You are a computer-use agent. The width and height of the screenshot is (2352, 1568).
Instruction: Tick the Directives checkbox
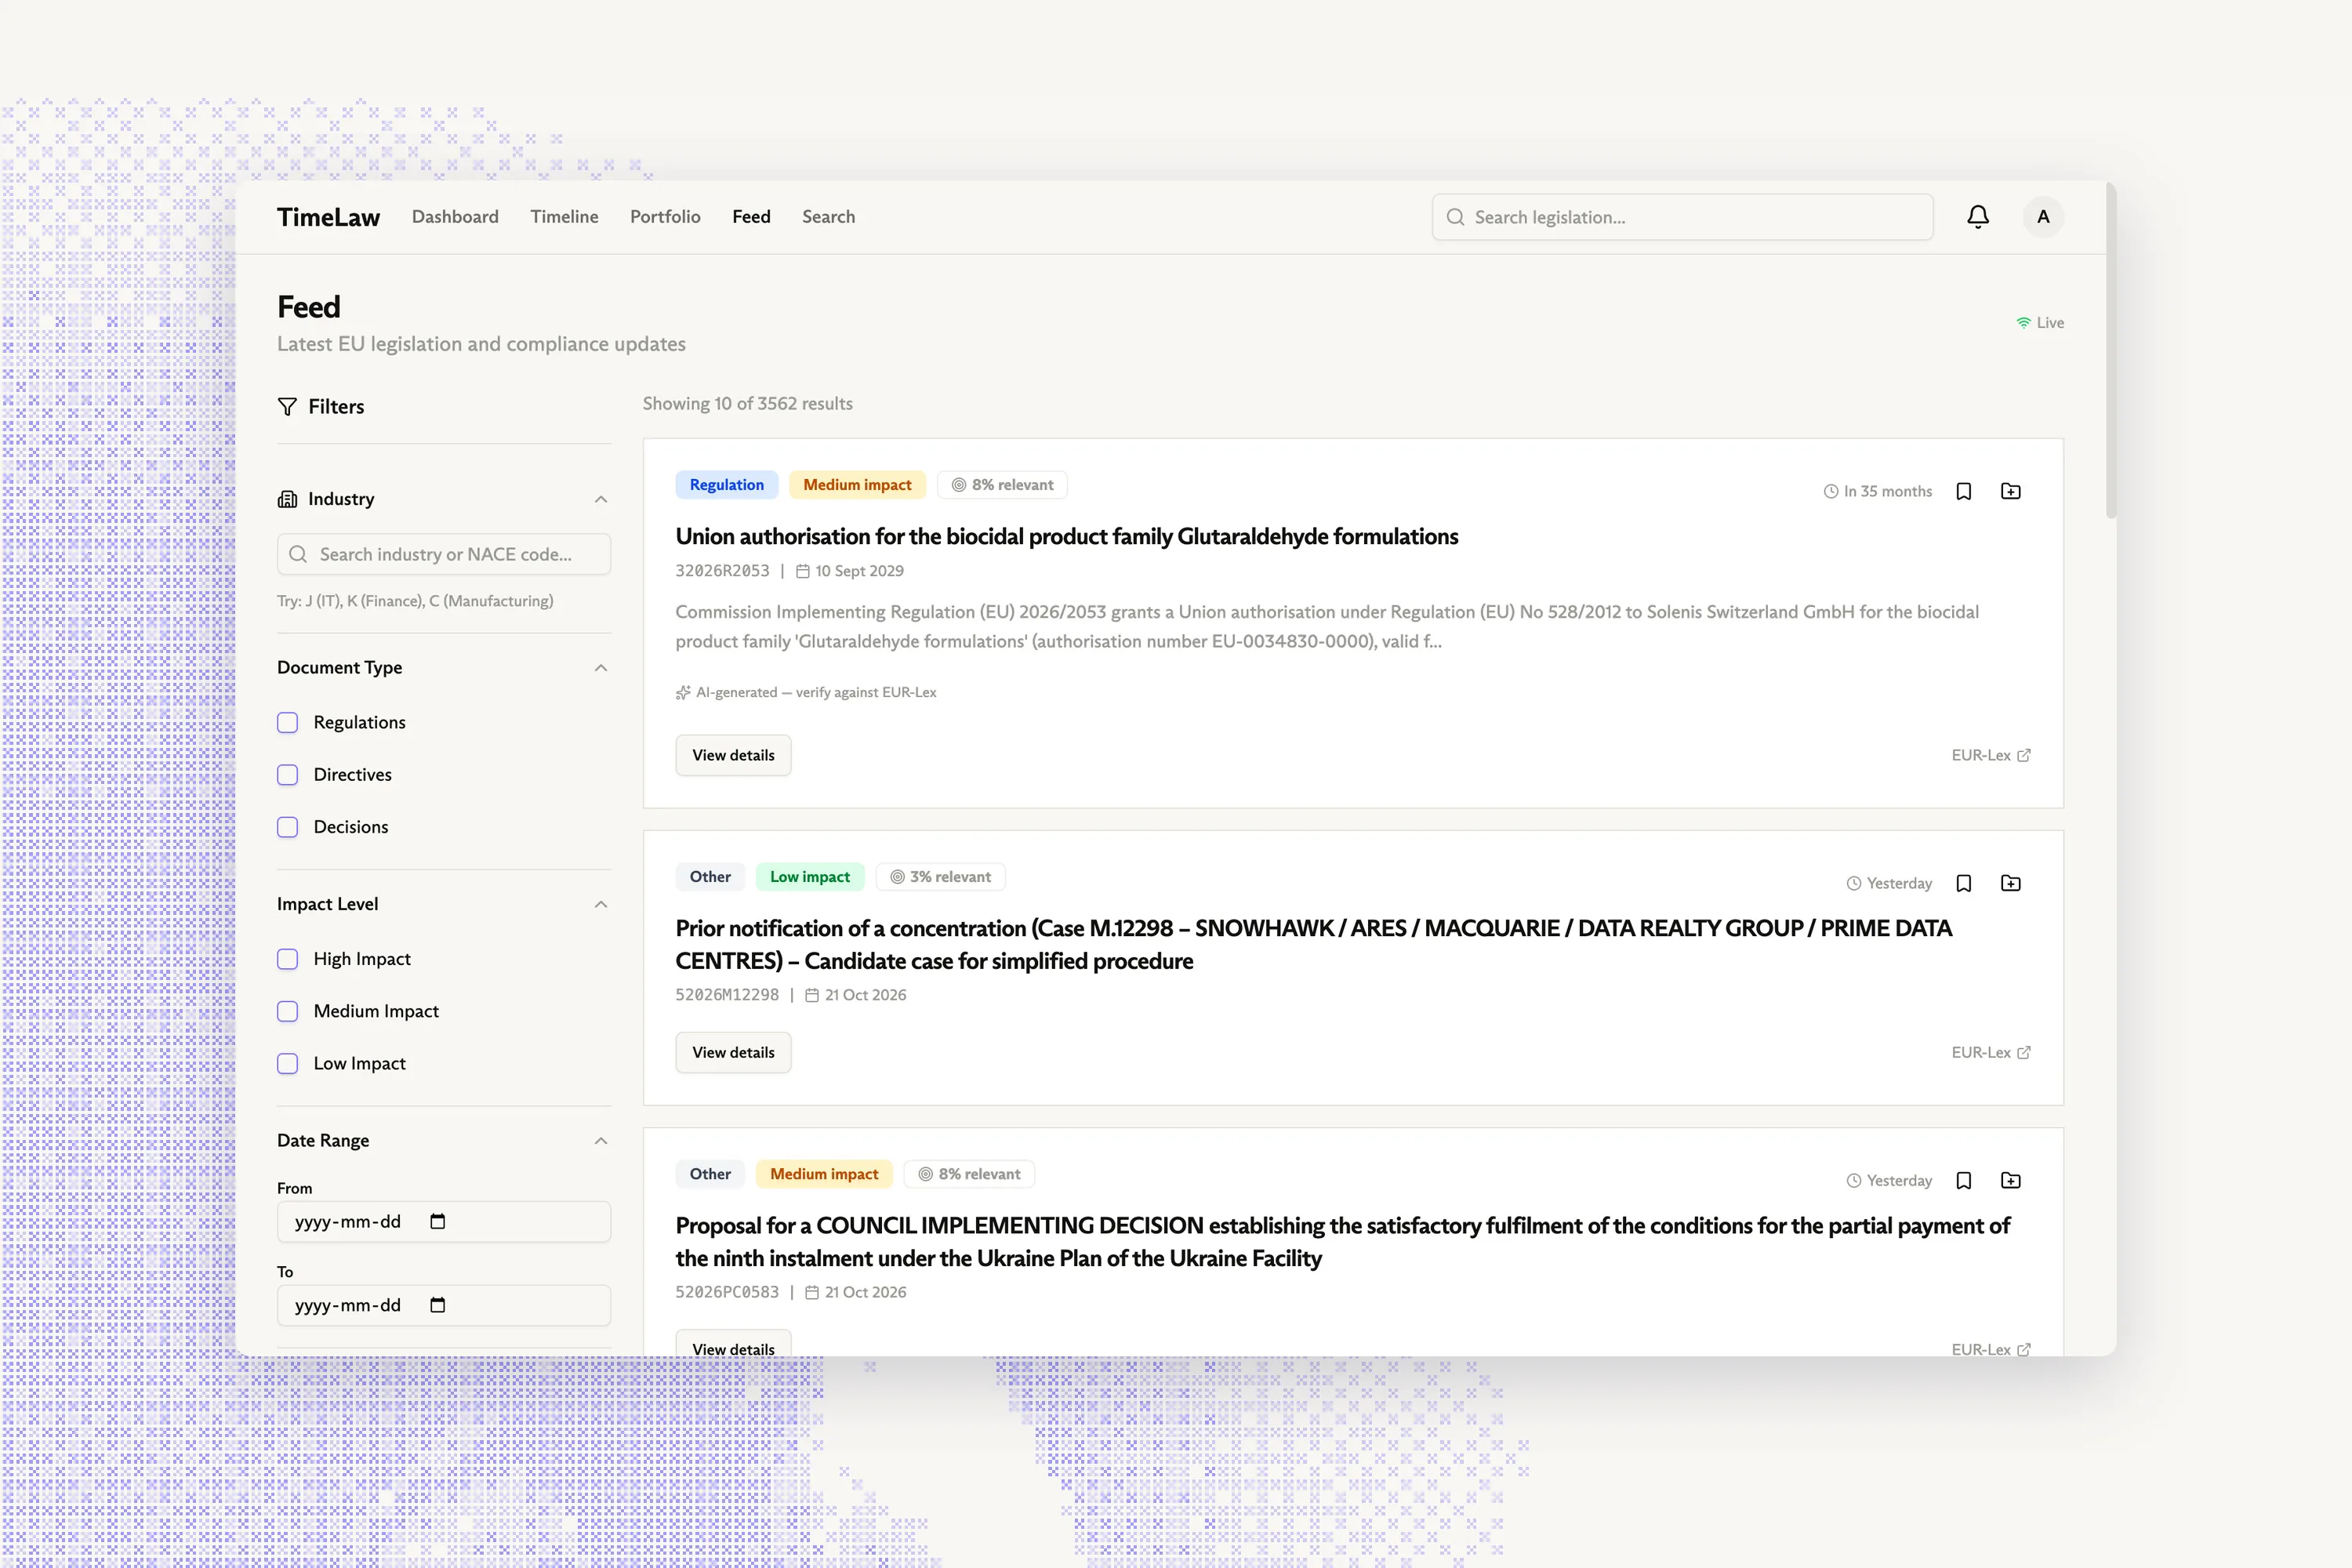pos(287,775)
